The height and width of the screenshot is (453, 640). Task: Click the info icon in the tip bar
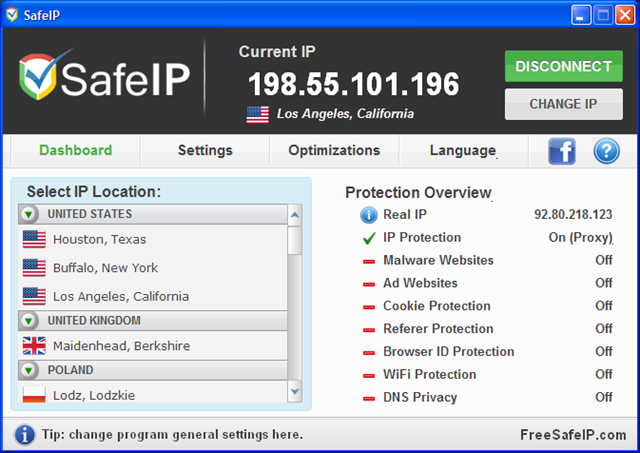tap(24, 435)
